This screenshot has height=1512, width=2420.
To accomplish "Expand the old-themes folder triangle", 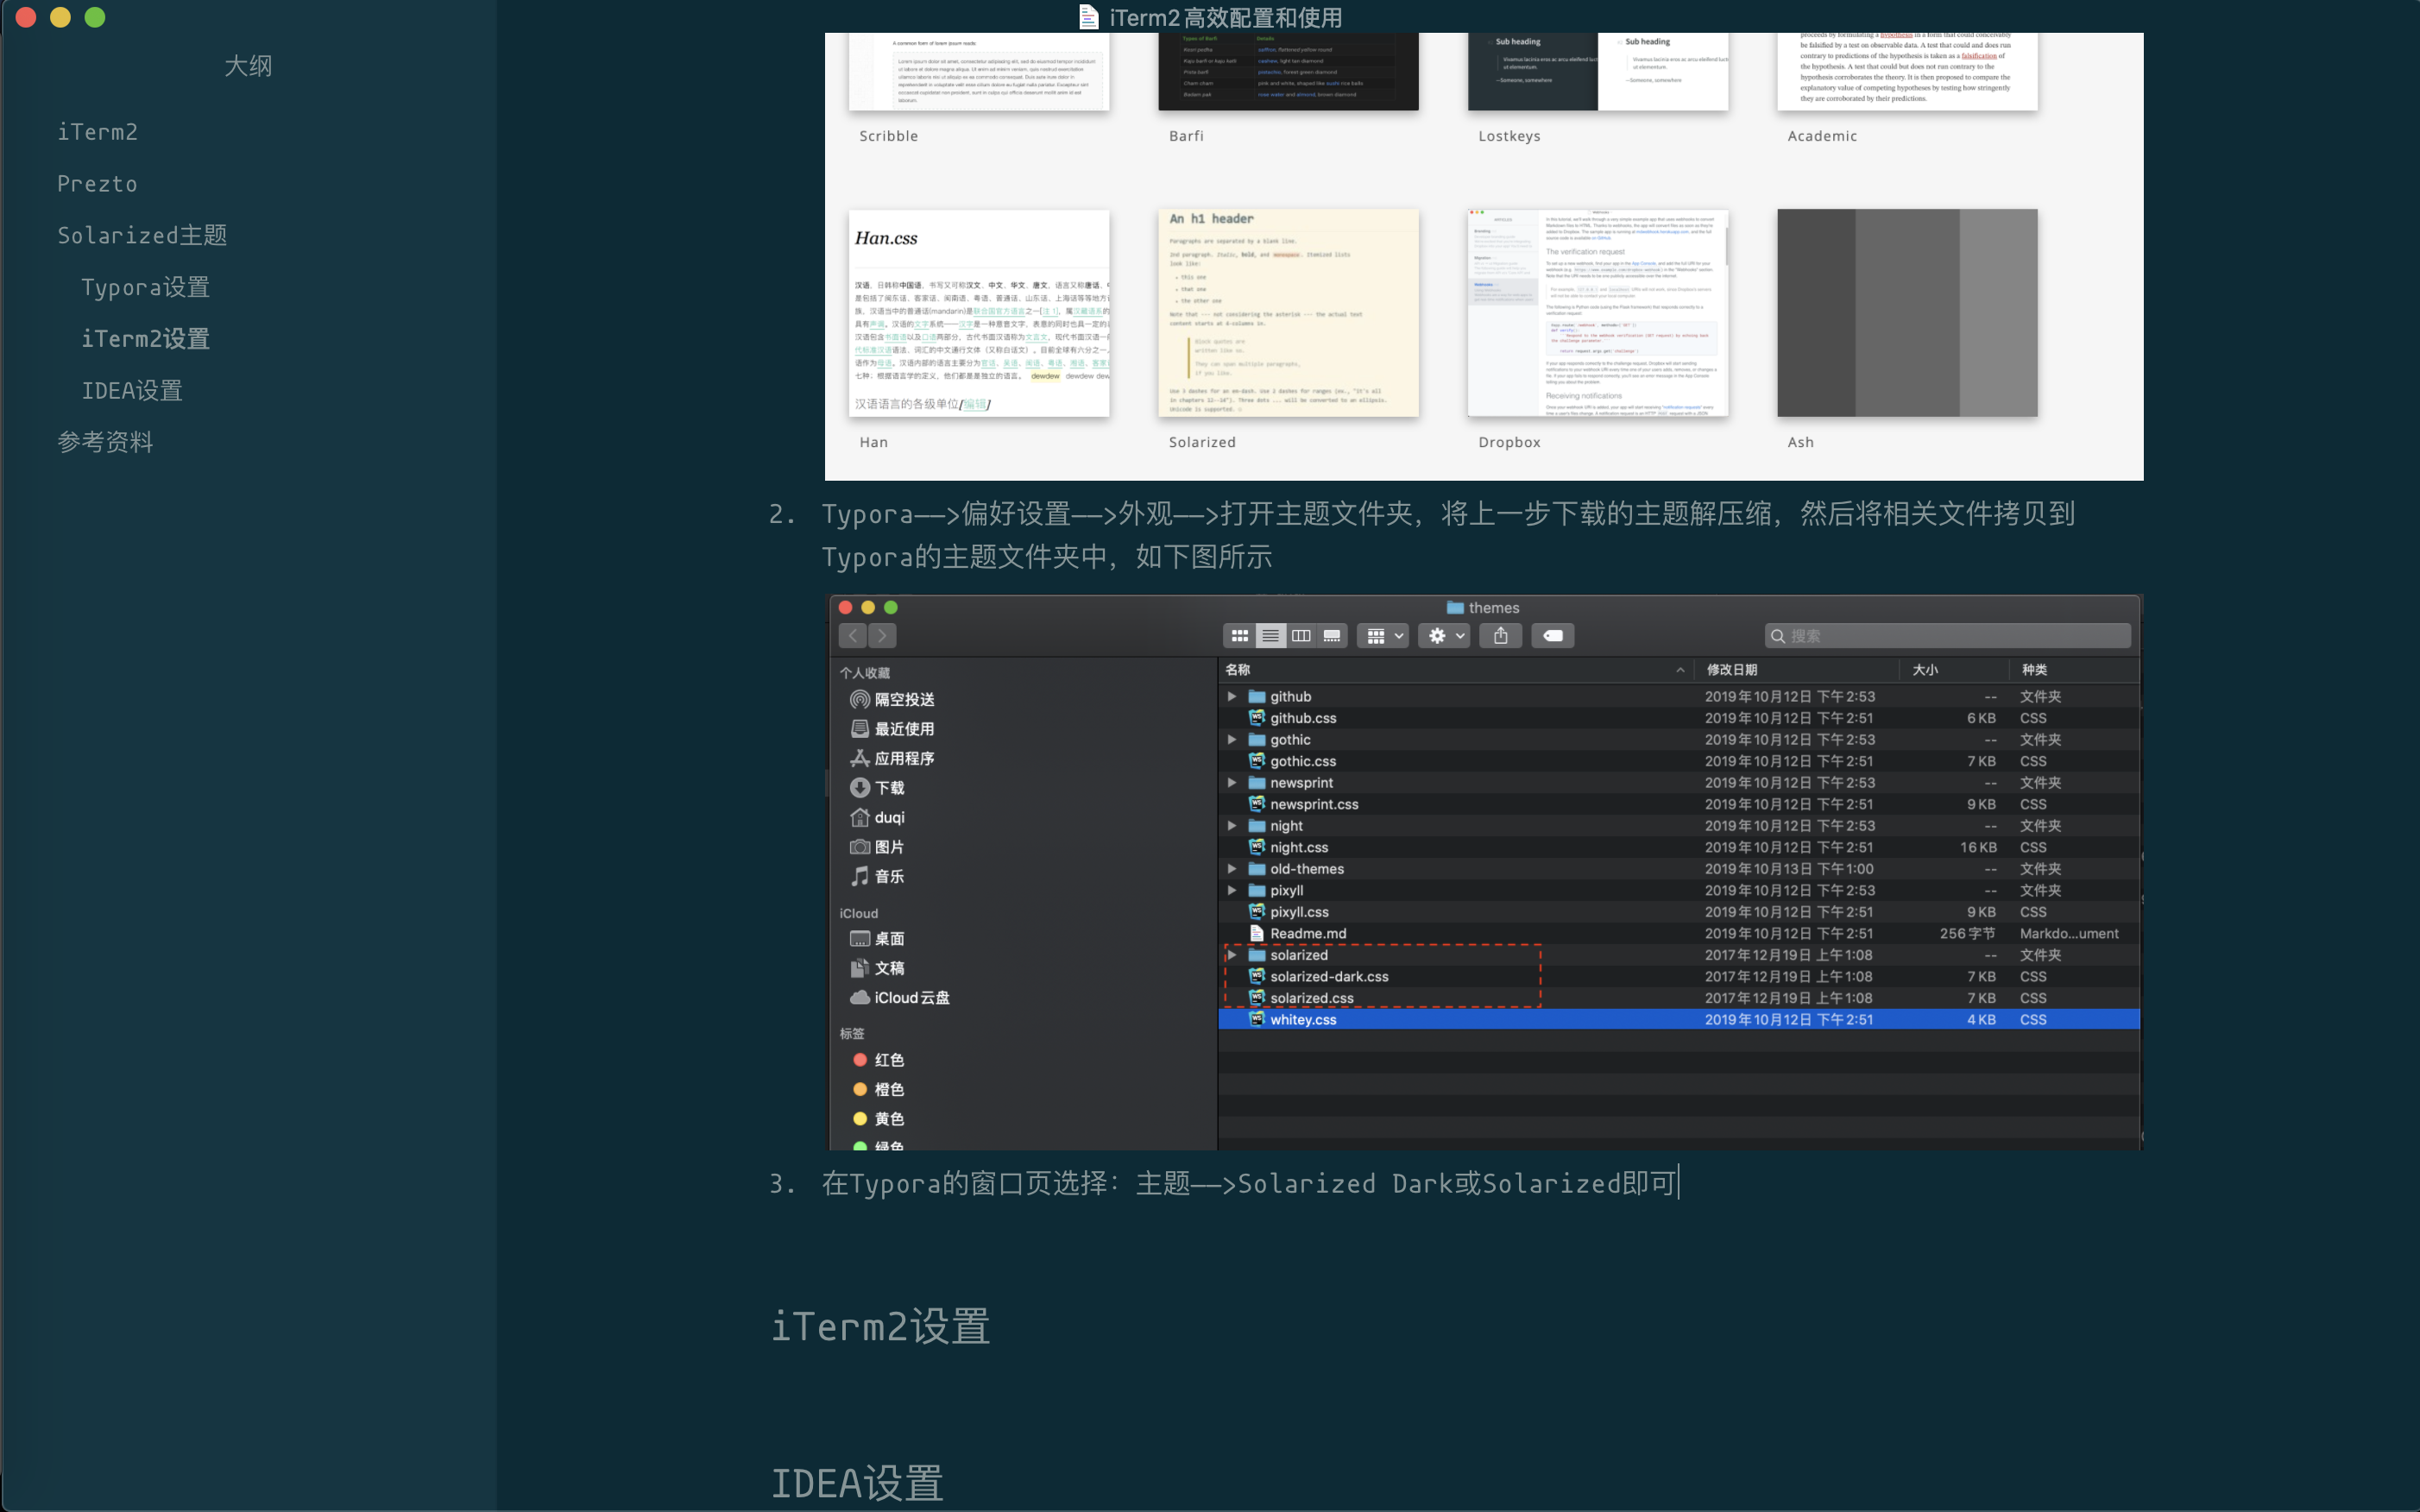I will (x=1232, y=869).
